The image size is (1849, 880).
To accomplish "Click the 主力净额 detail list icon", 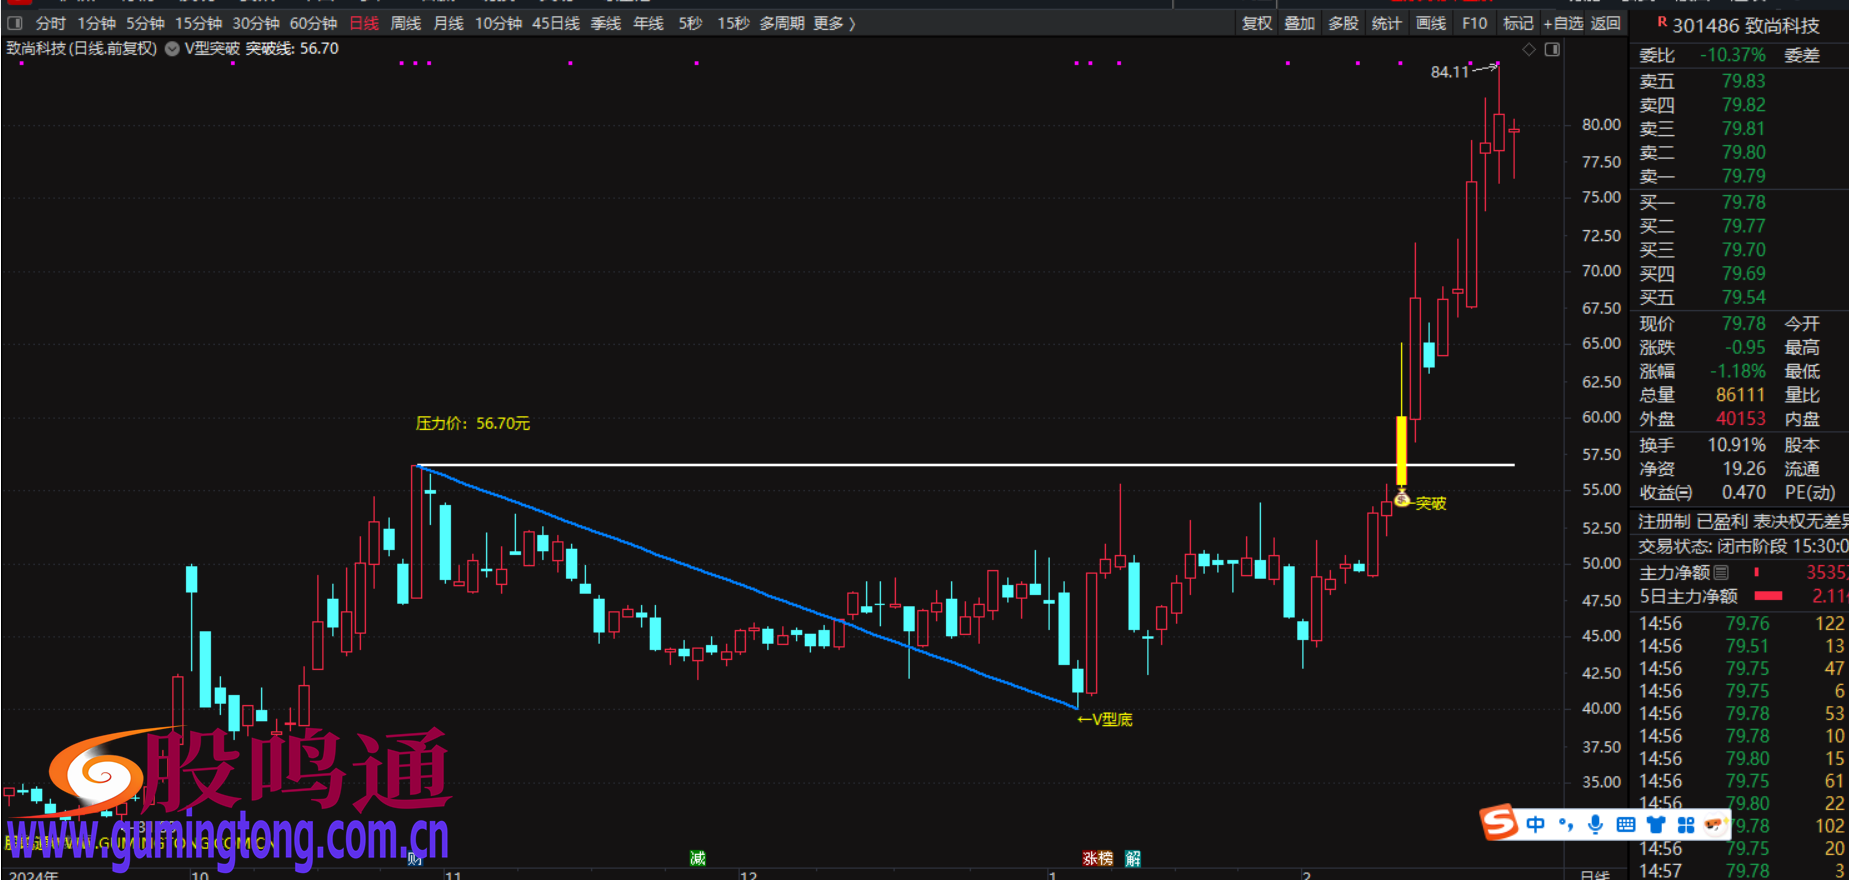I will [x=1721, y=572].
